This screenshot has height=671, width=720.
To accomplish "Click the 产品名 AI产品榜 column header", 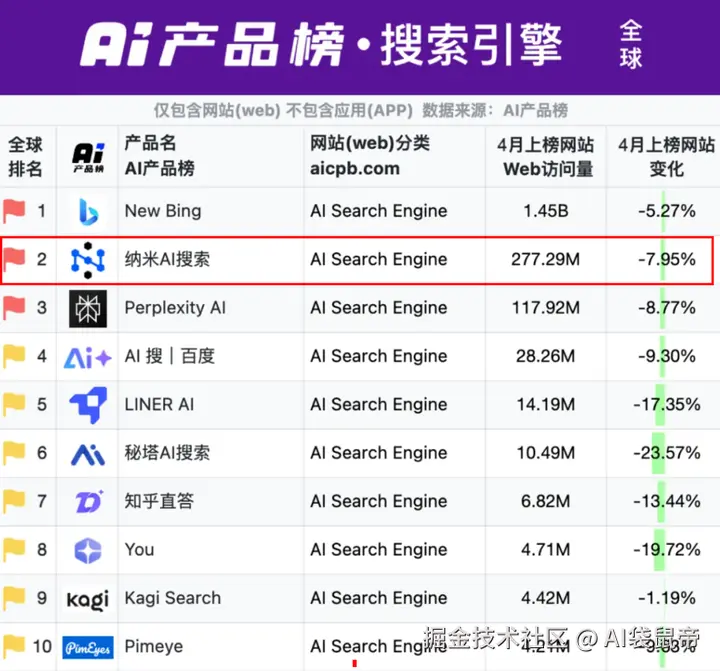I will click(x=160, y=156).
